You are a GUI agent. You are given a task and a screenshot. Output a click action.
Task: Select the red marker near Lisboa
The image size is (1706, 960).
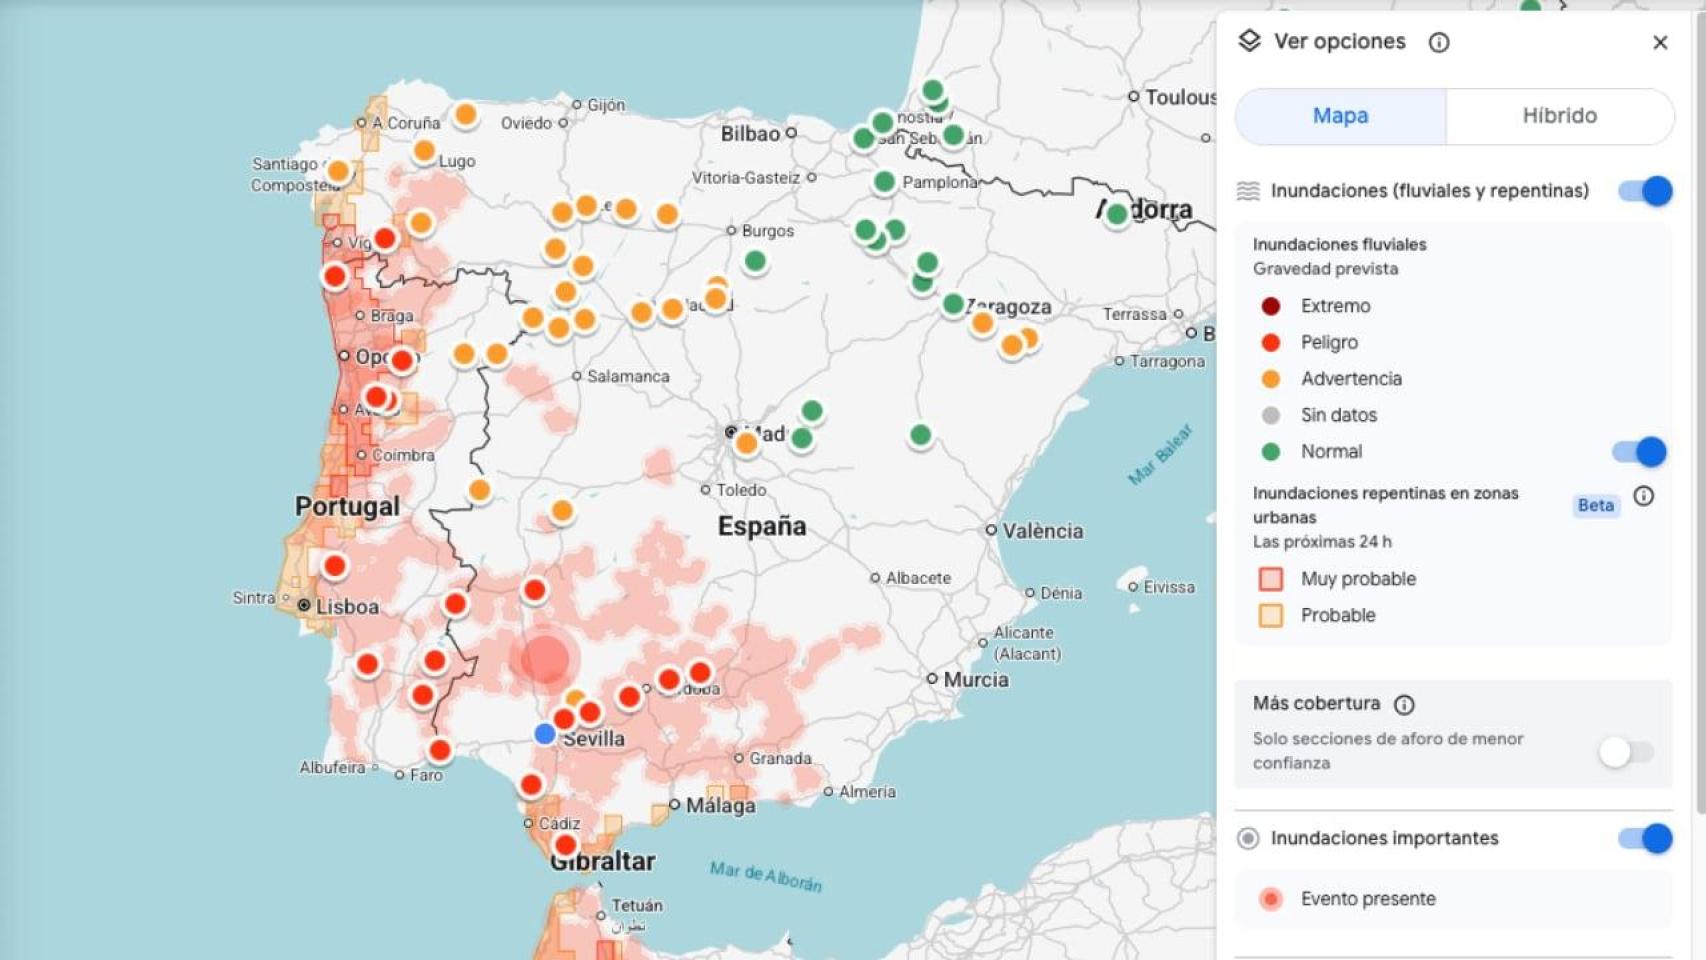[x=333, y=565]
